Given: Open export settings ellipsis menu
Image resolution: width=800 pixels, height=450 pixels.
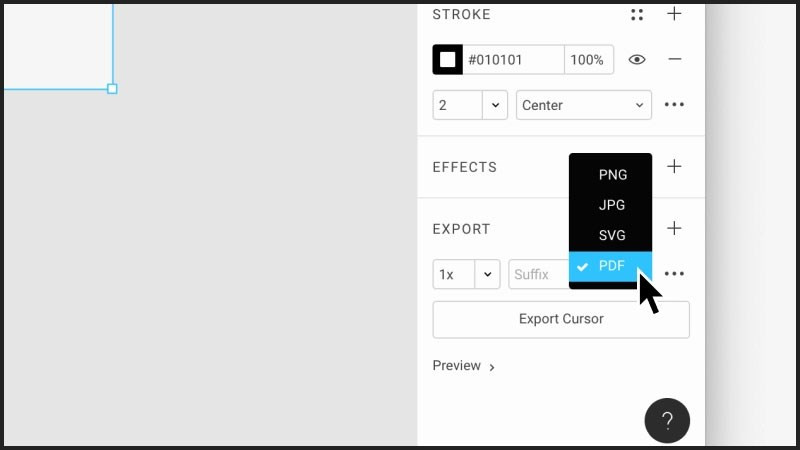Looking at the screenshot, I should point(674,274).
